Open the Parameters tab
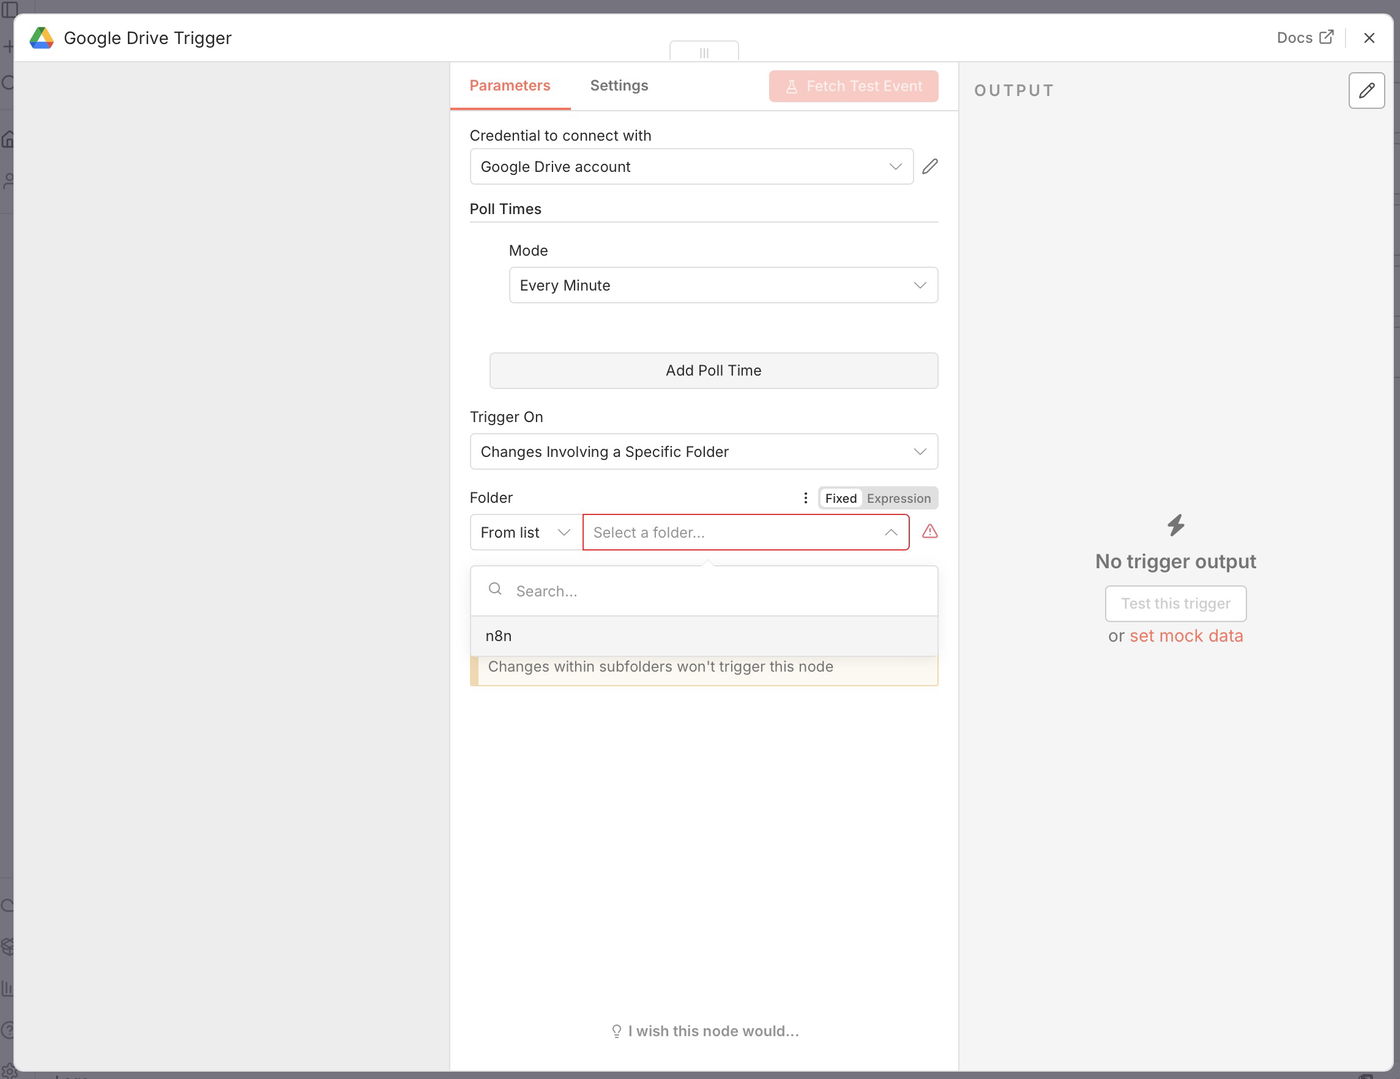This screenshot has height=1079, width=1400. 510,86
